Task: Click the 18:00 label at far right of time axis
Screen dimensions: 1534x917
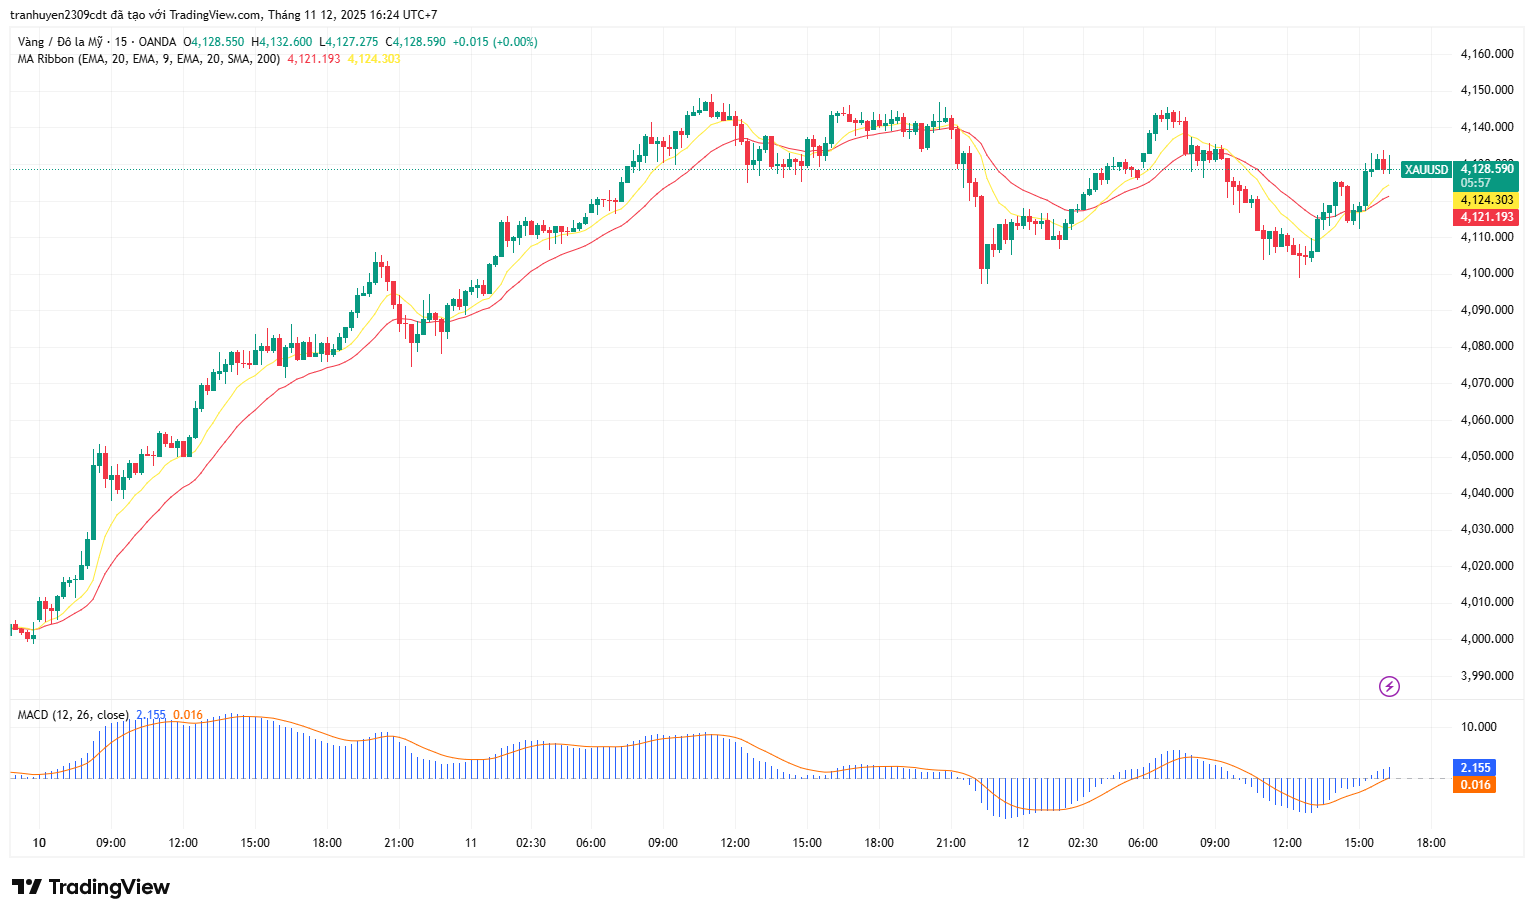Action: [x=1431, y=843]
